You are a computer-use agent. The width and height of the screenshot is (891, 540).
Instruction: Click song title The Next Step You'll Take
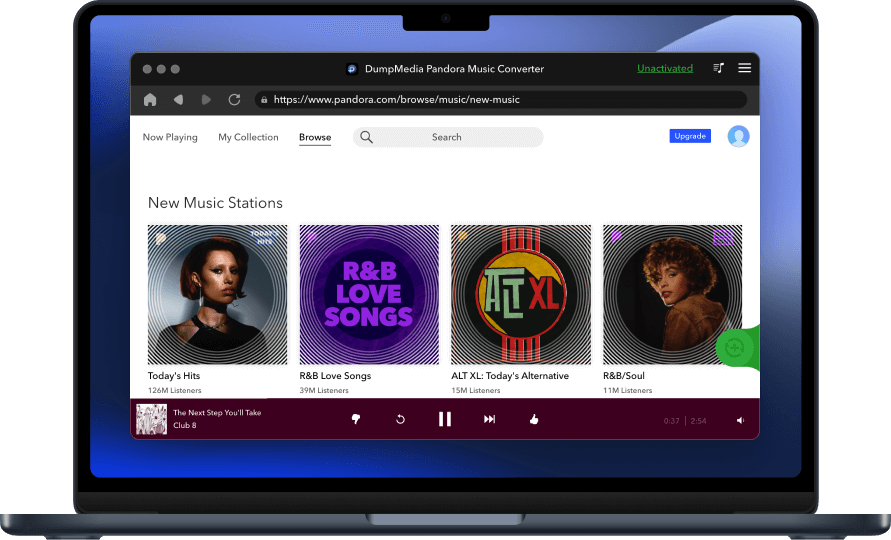[x=217, y=413]
